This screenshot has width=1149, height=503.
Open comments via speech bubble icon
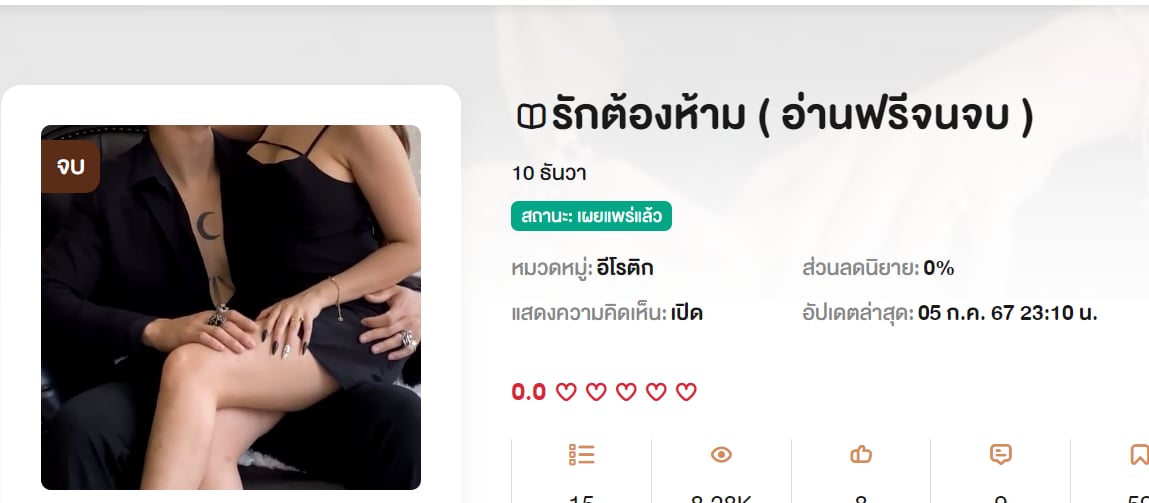1000,455
